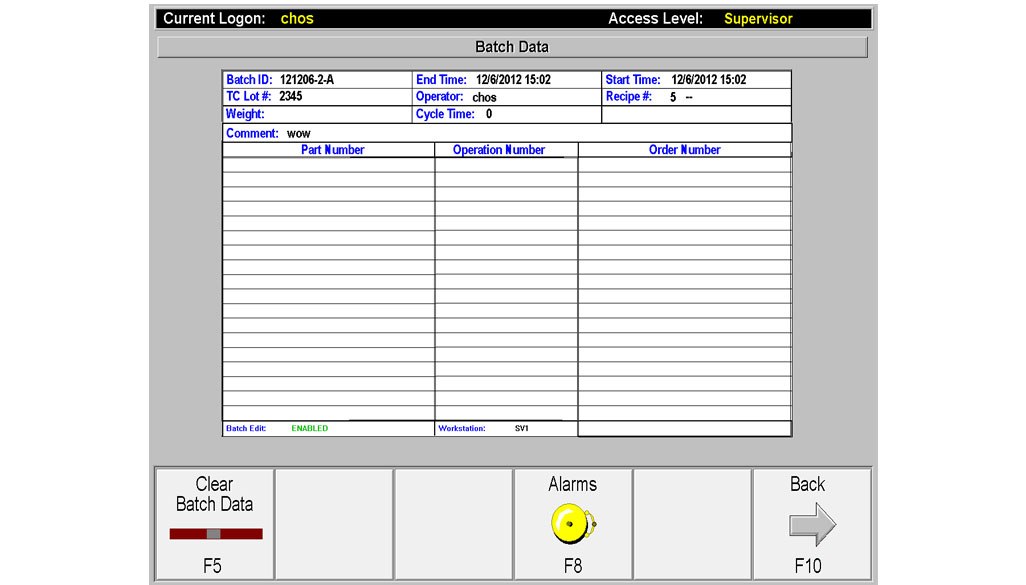
Task: Click the End Time value
Action: pyautogui.click(x=513, y=80)
